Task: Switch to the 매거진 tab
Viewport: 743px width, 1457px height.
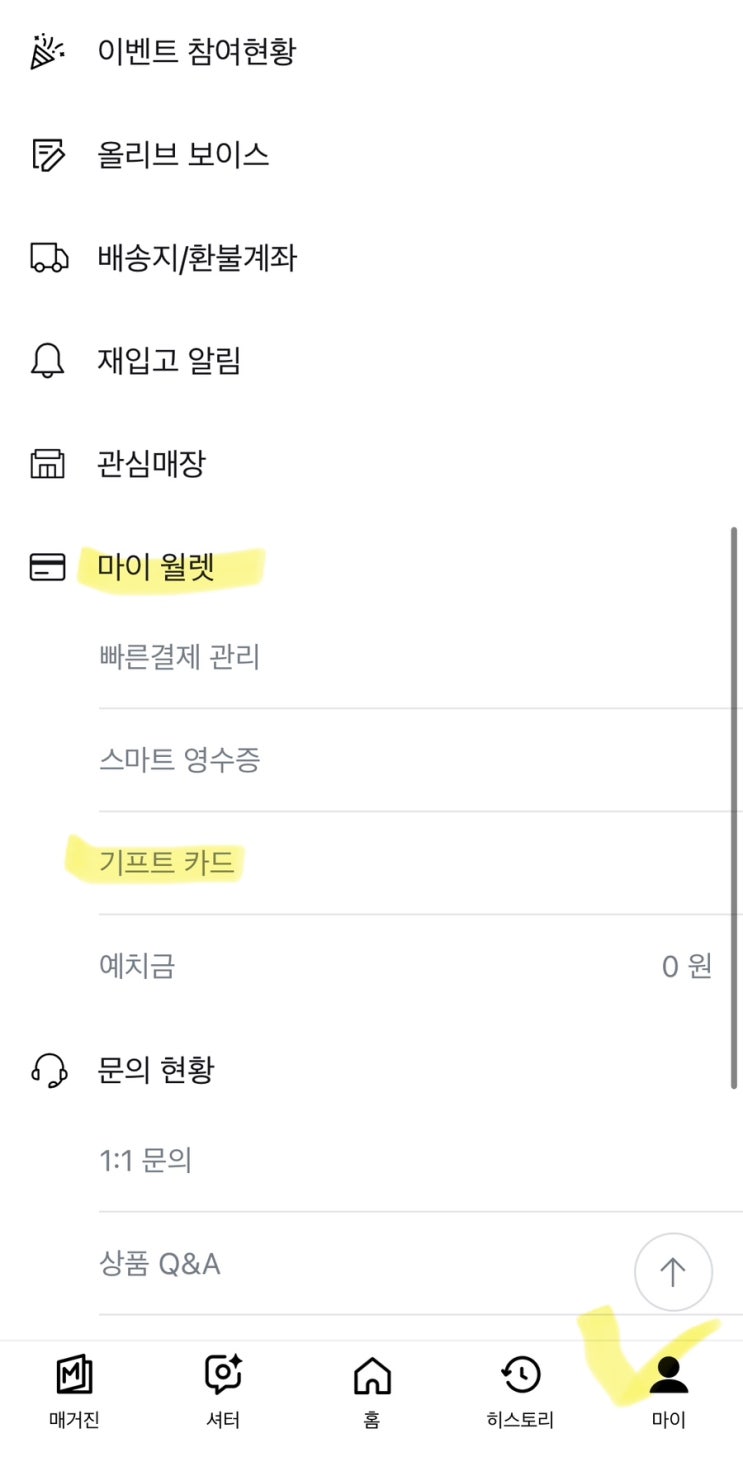Action: [x=75, y=1391]
